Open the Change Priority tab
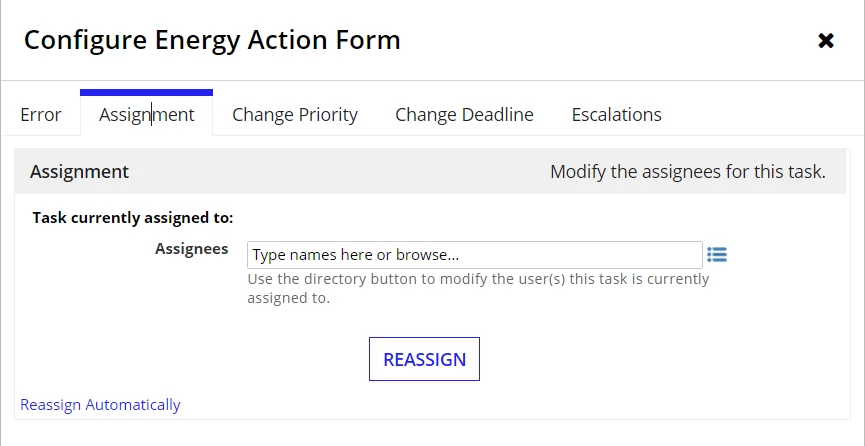The image size is (865, 446). pyautogui.click(x=295, y=114)
